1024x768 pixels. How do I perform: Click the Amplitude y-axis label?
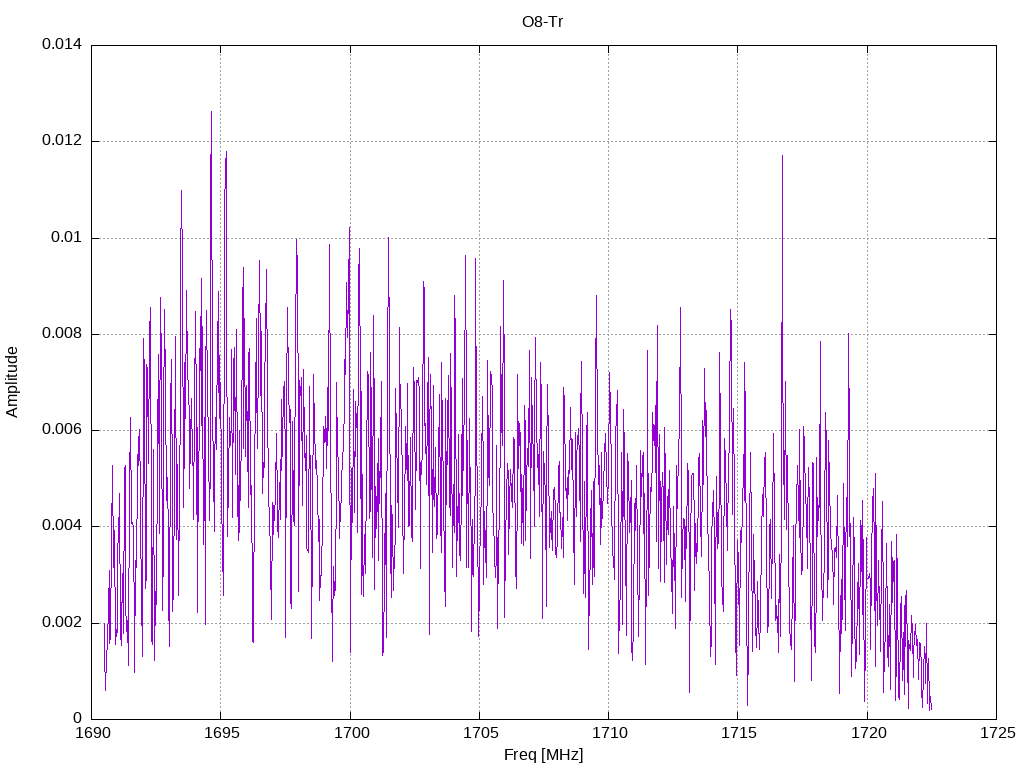(12, 382)
